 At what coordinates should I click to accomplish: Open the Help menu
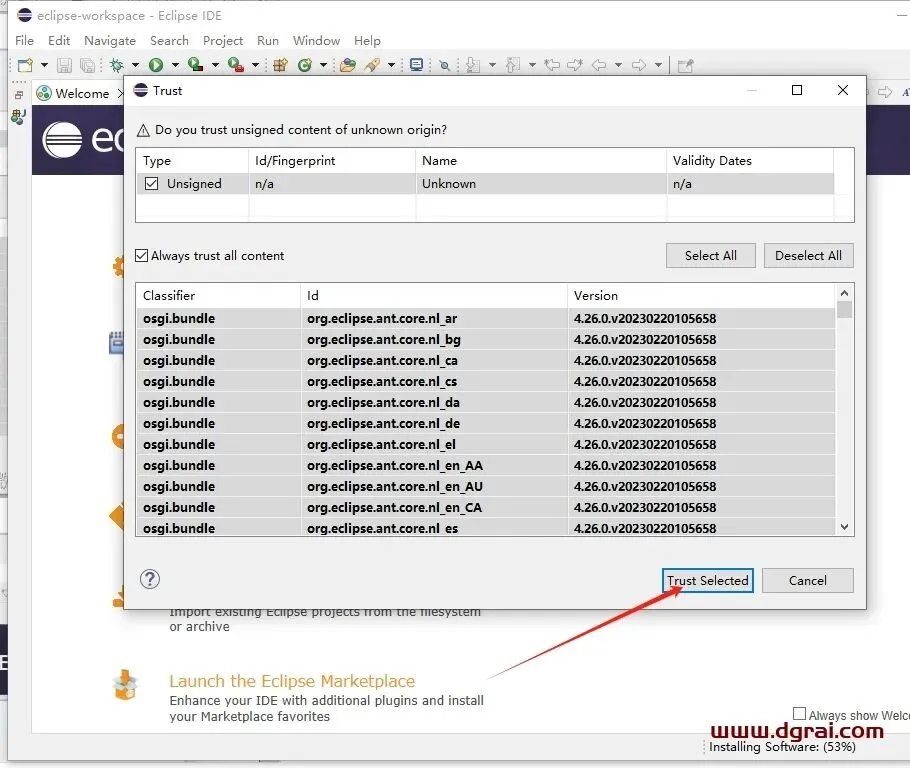[367, 41]
